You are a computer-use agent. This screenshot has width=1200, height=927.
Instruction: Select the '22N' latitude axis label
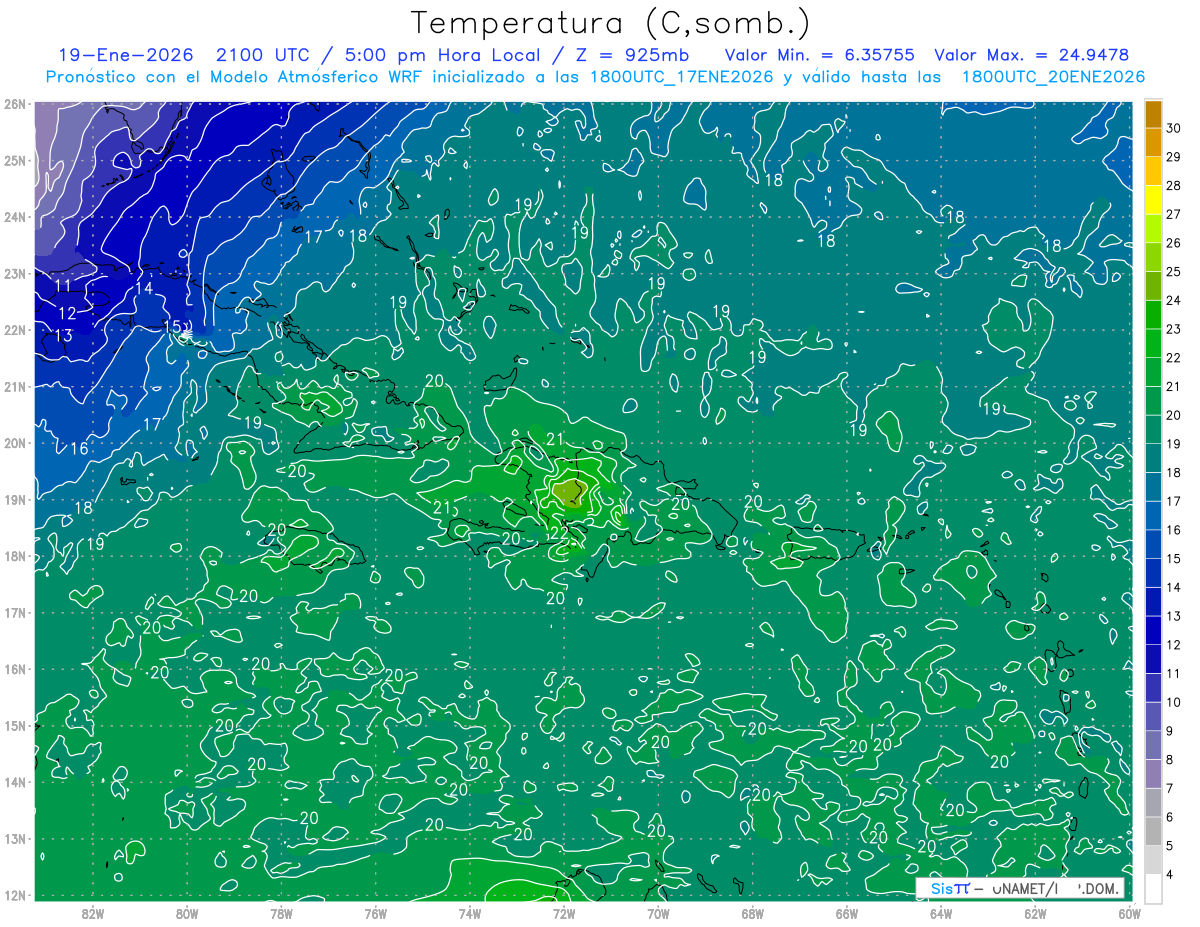[14, 330]
